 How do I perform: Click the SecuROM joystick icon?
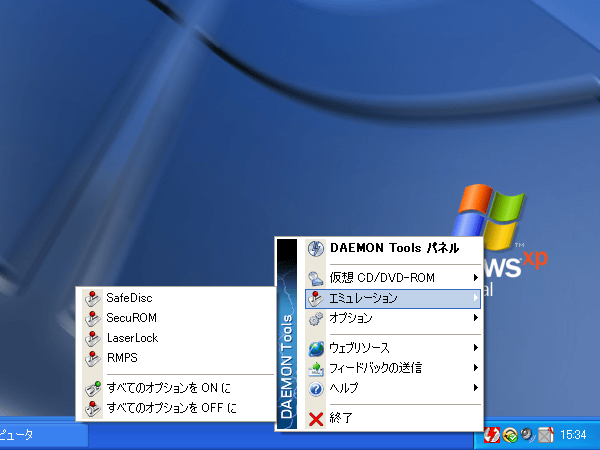(x=92, y=319)
